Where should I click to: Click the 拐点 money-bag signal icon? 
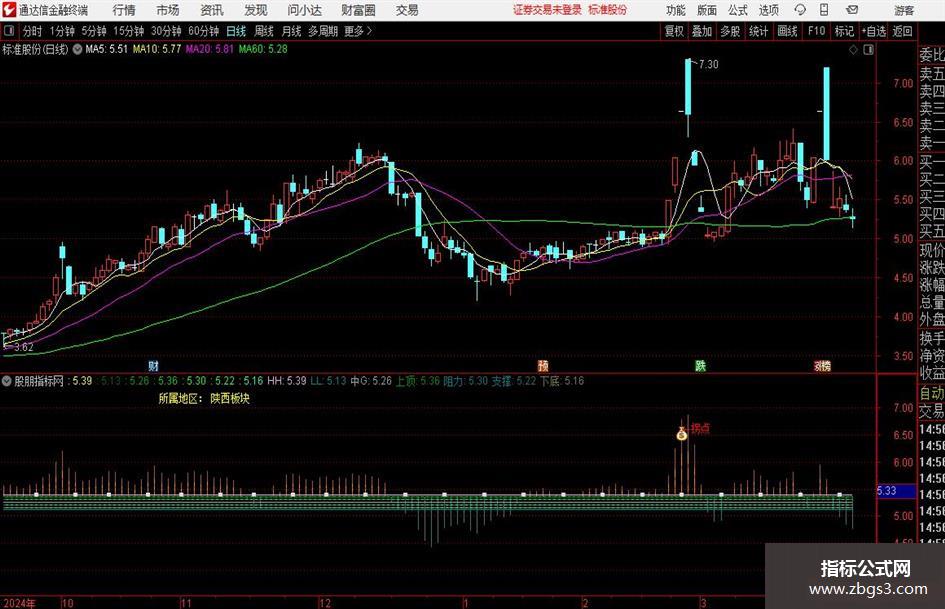pyautogui.click(x=682, y=433)
